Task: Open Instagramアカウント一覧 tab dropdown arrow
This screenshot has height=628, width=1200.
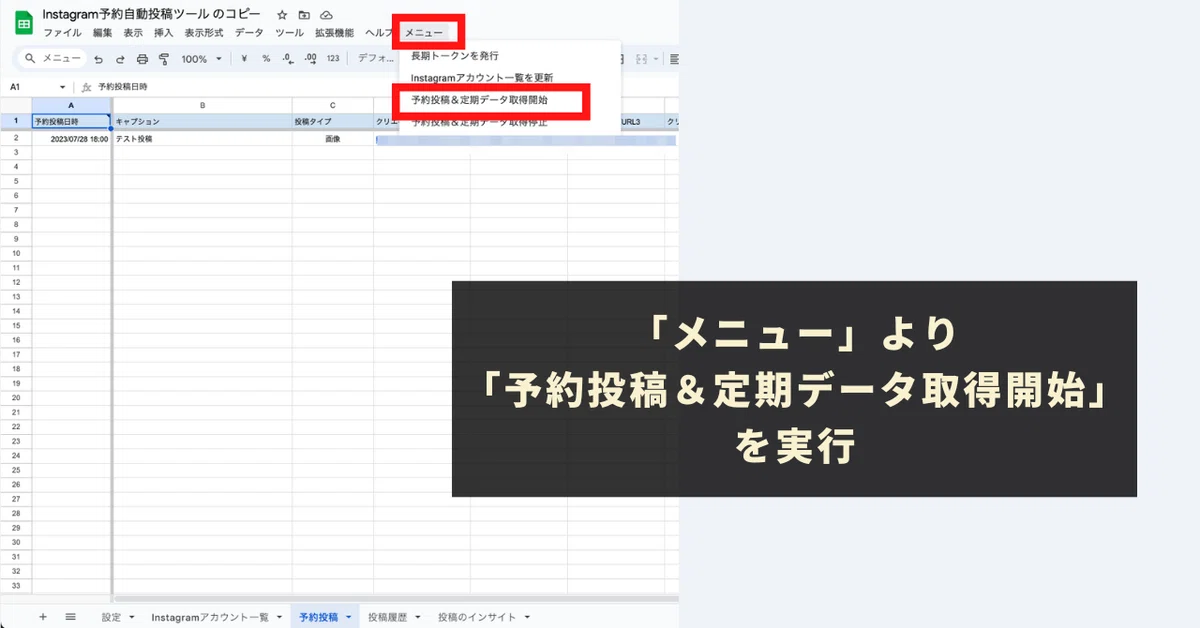Action: [x=279, y=617]
